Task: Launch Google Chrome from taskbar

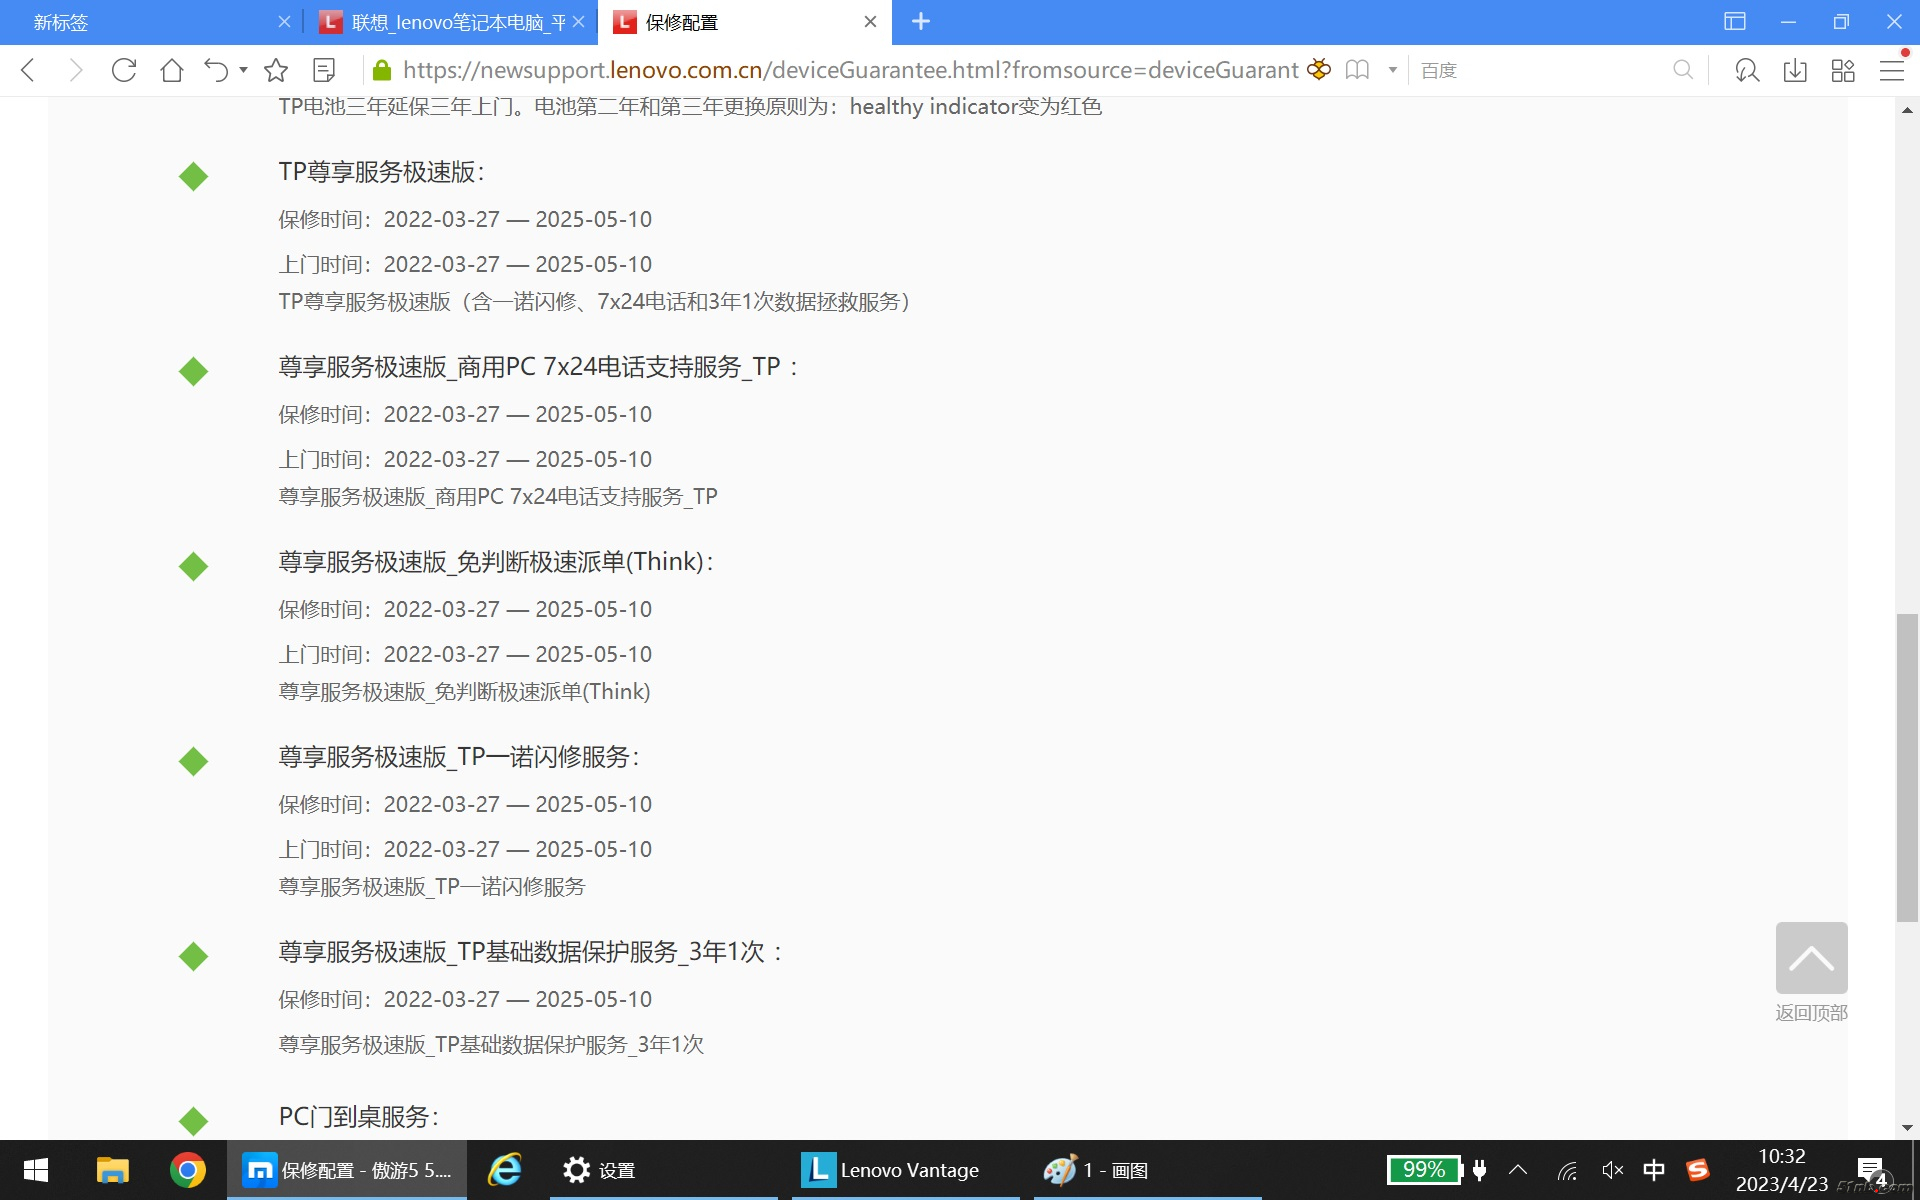Action: click(x=187, y=1170)
